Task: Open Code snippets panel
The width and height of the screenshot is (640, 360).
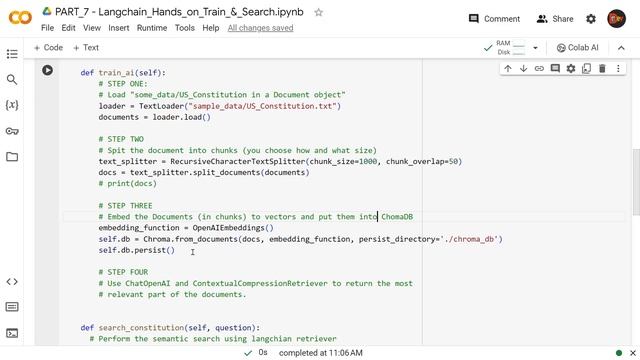Action: point(12,282)
